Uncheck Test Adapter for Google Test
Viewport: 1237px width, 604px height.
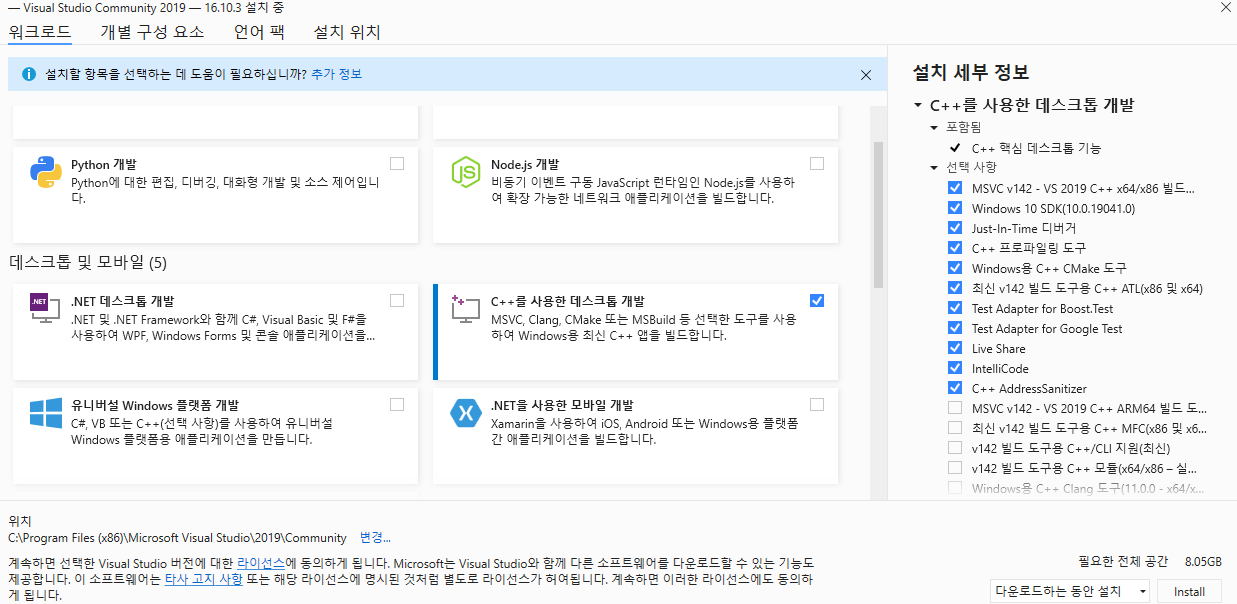click(x=955, y=328)
